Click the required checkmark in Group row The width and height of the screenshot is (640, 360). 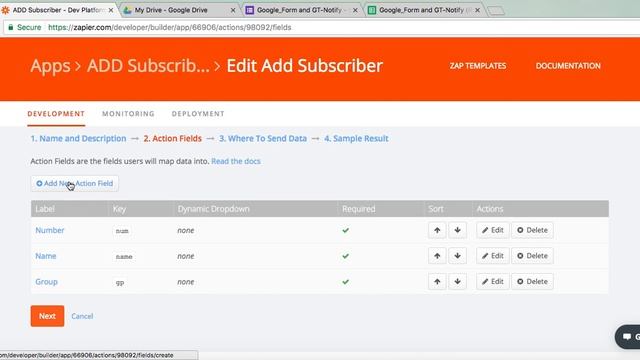(346, 282)
